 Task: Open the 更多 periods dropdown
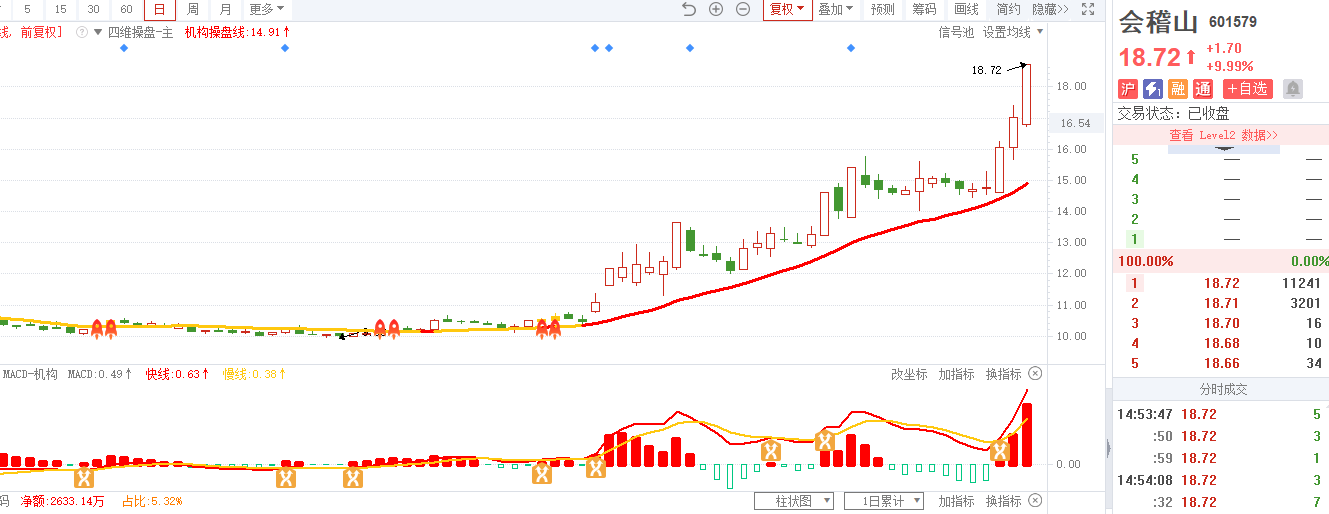coord(267,9)
